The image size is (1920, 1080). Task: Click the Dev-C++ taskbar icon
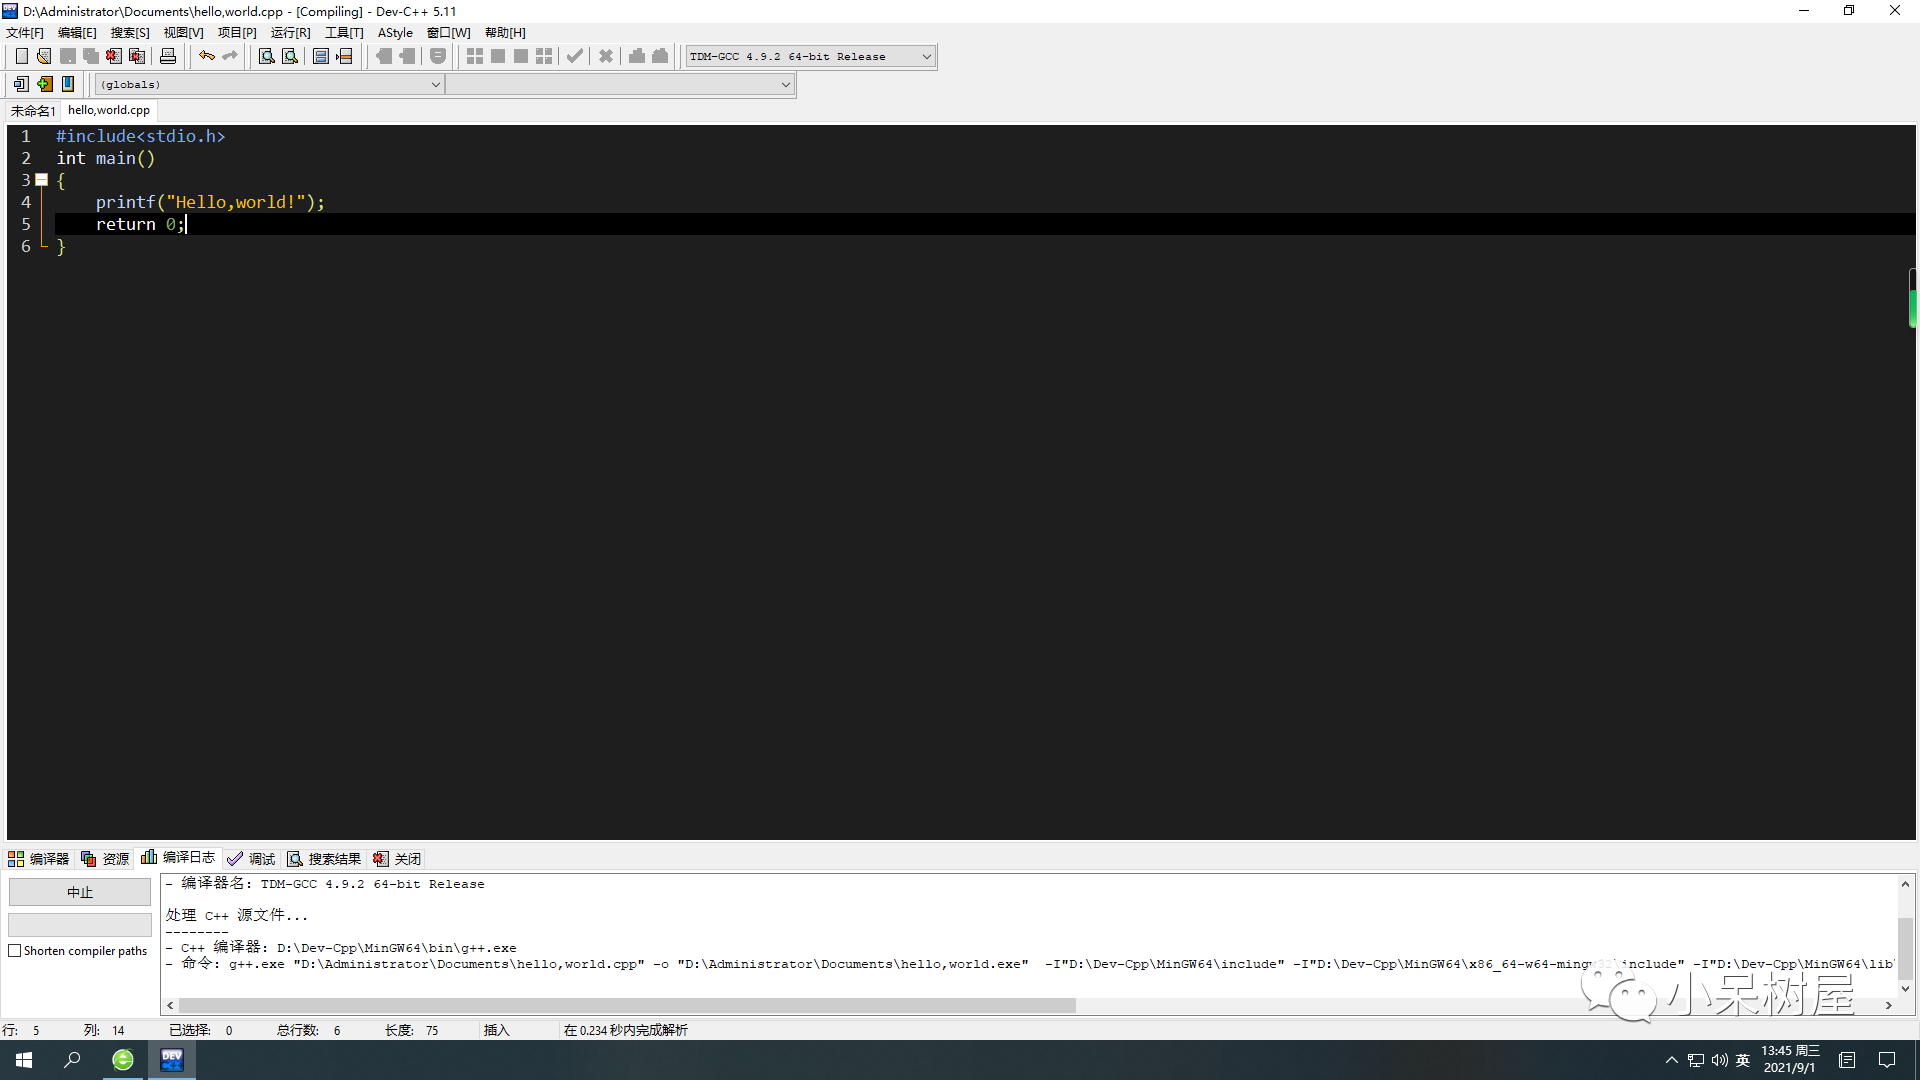tap(172, 1060)
